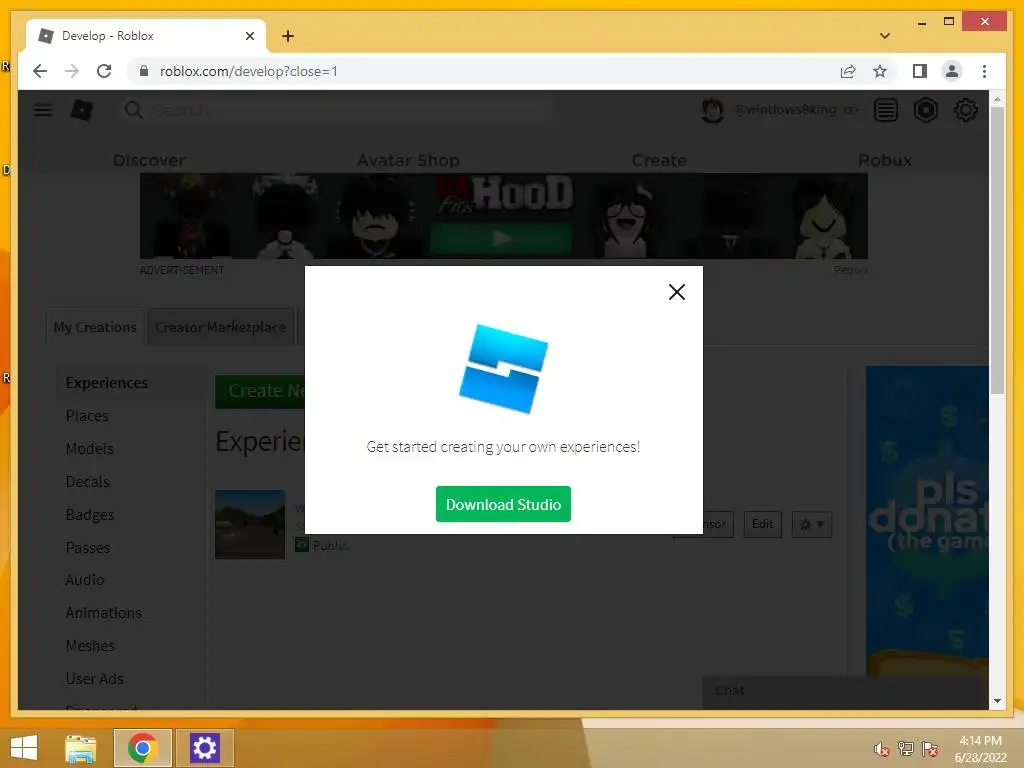Bookmark this page with the star
This screenshot has height=768, width=1024.
click(x=880, y=71)
